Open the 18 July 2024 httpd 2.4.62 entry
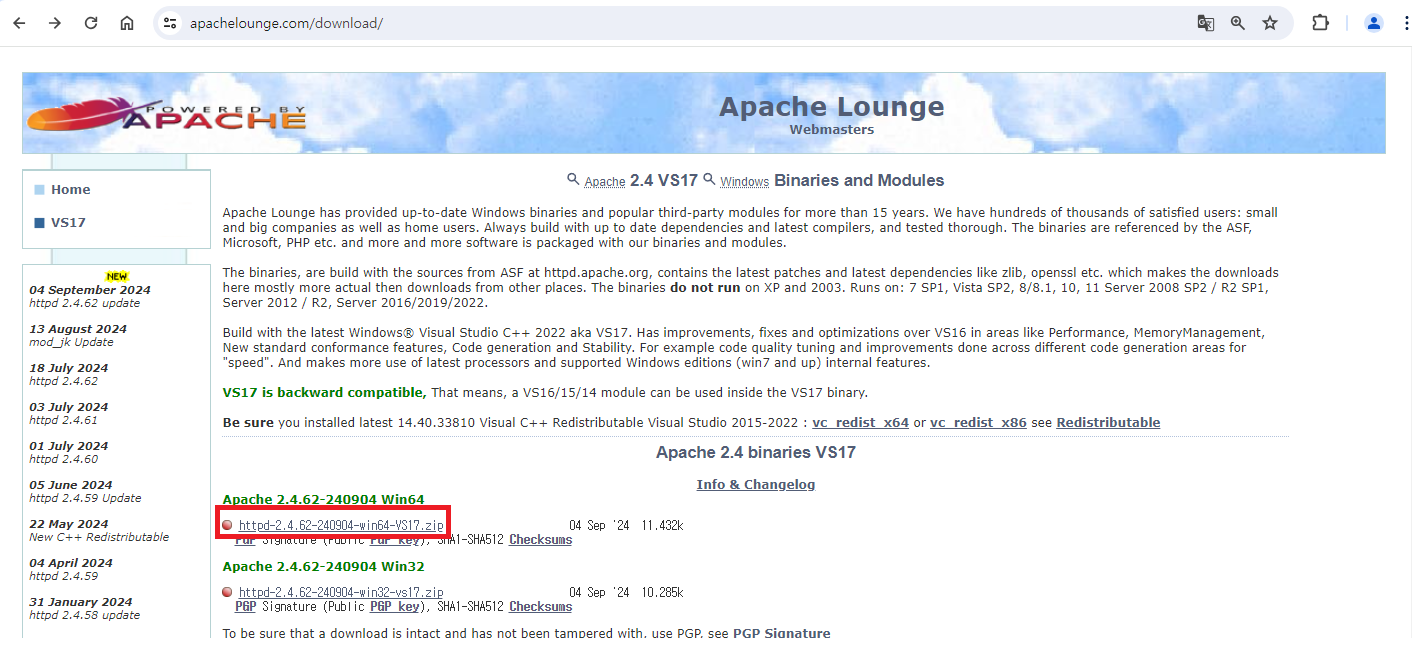The image size is (1412, 648). tap(69, 374)
